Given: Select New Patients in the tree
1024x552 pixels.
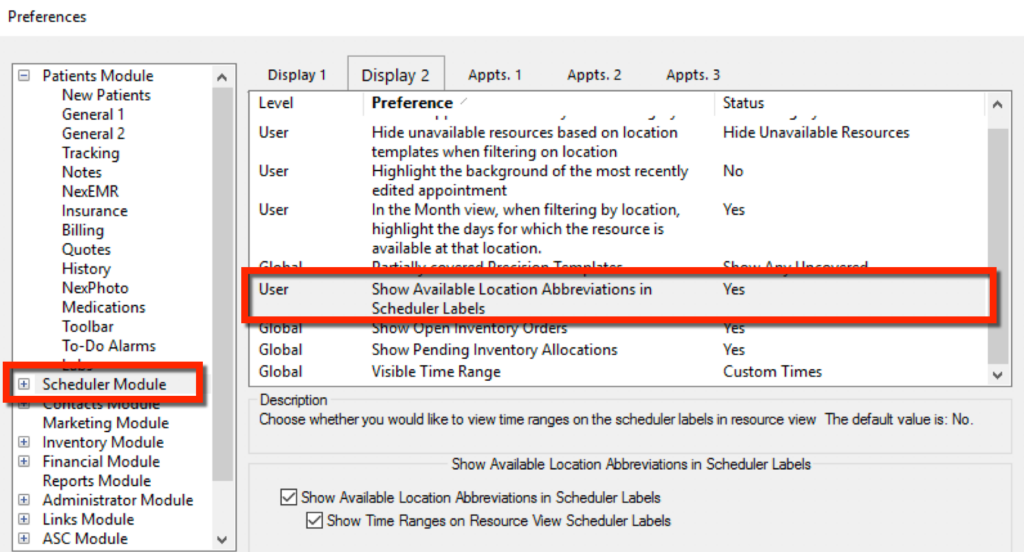Looking at the screenshot, I should coord(106,95).
